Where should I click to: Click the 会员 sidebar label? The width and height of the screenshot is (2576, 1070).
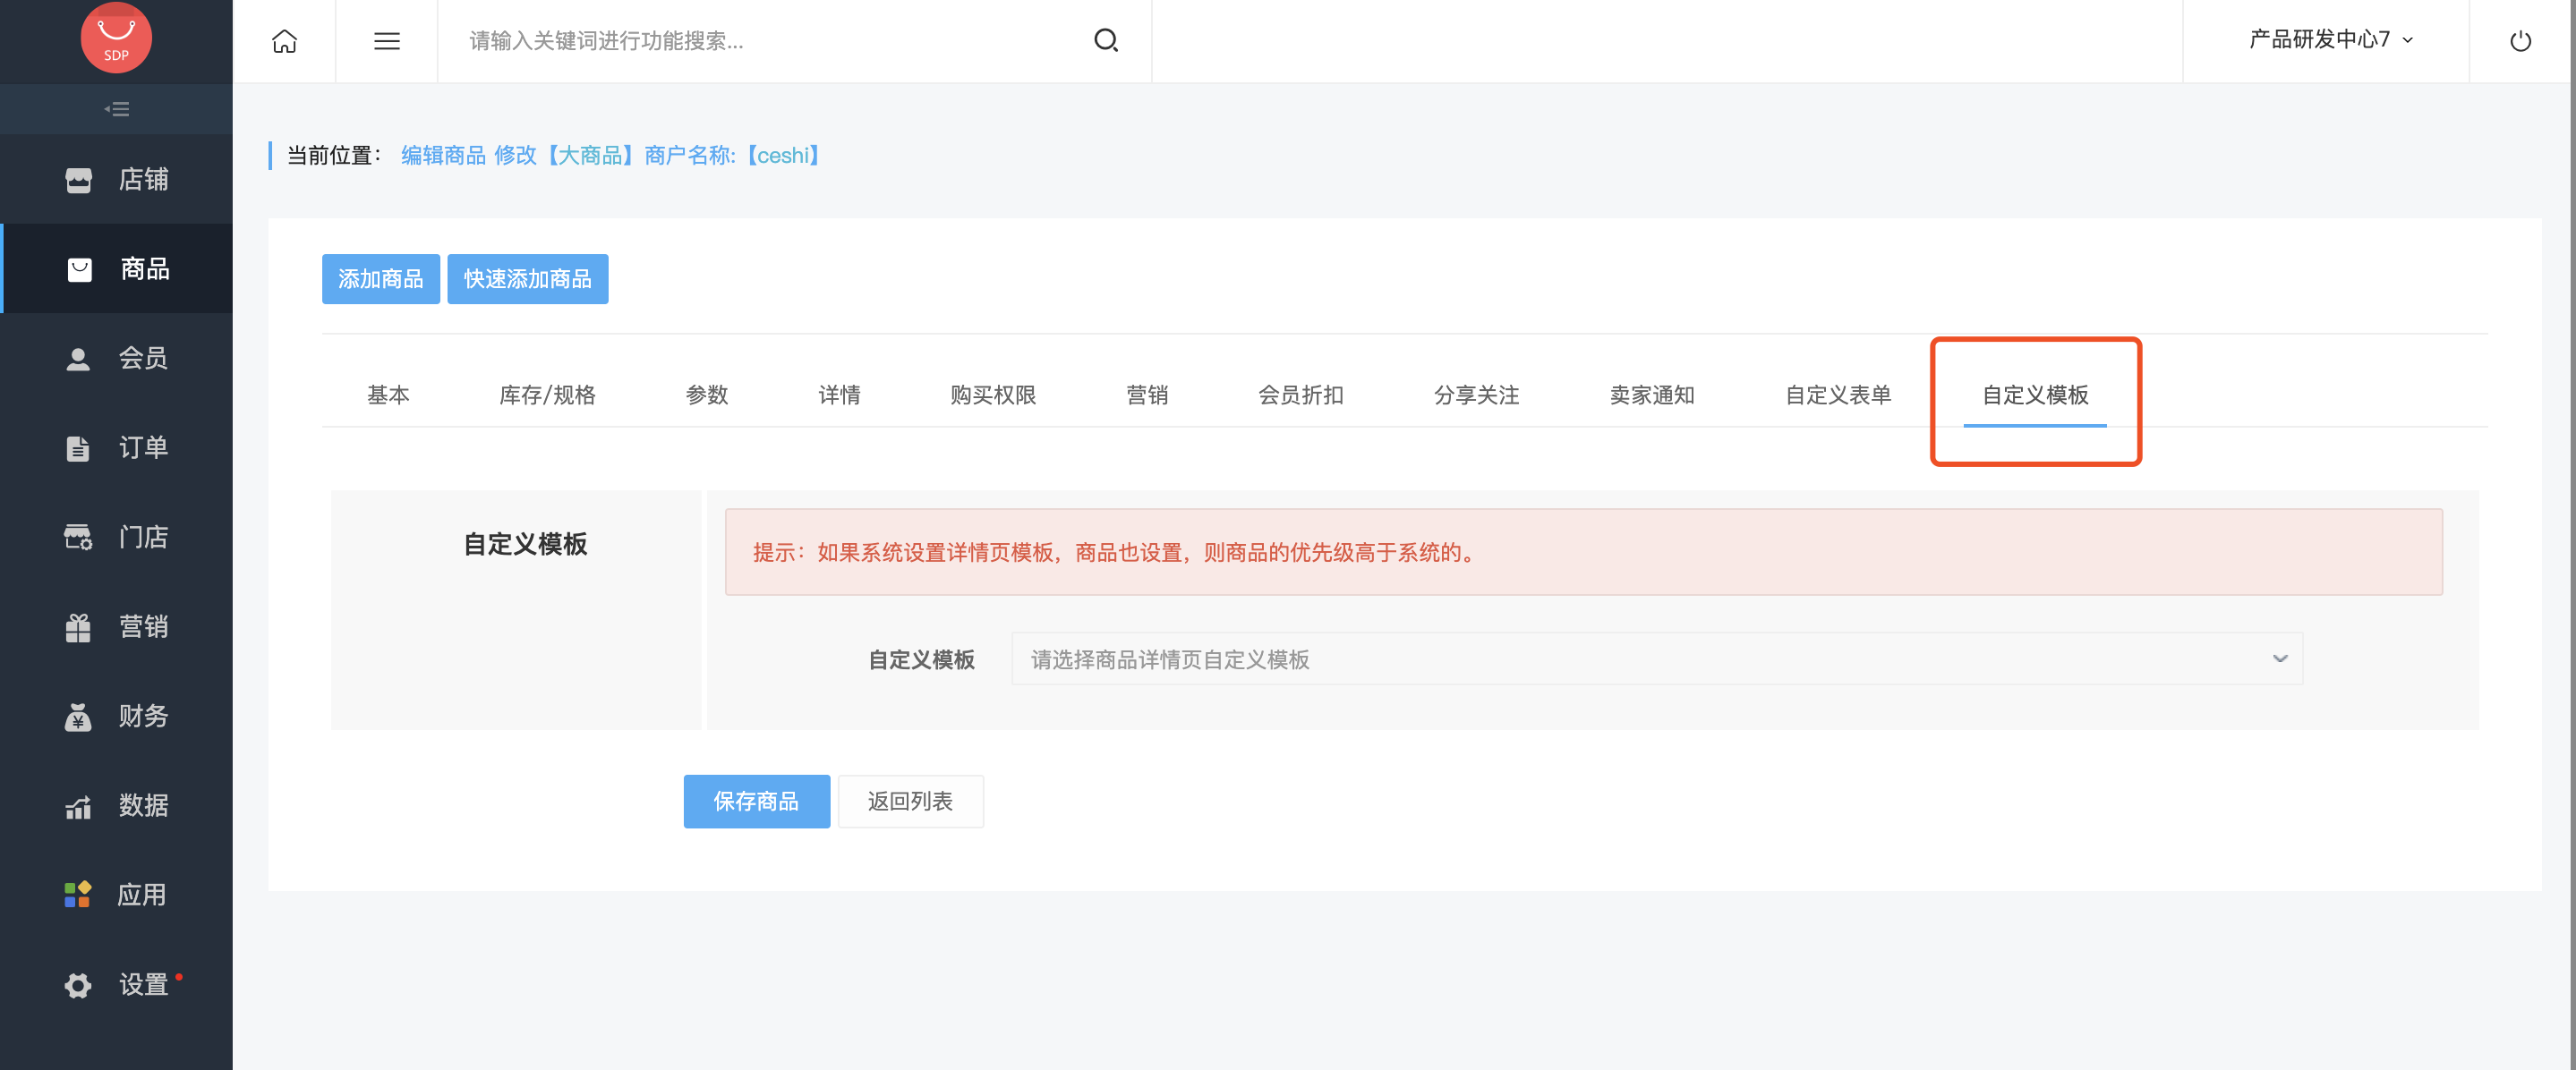143,359
